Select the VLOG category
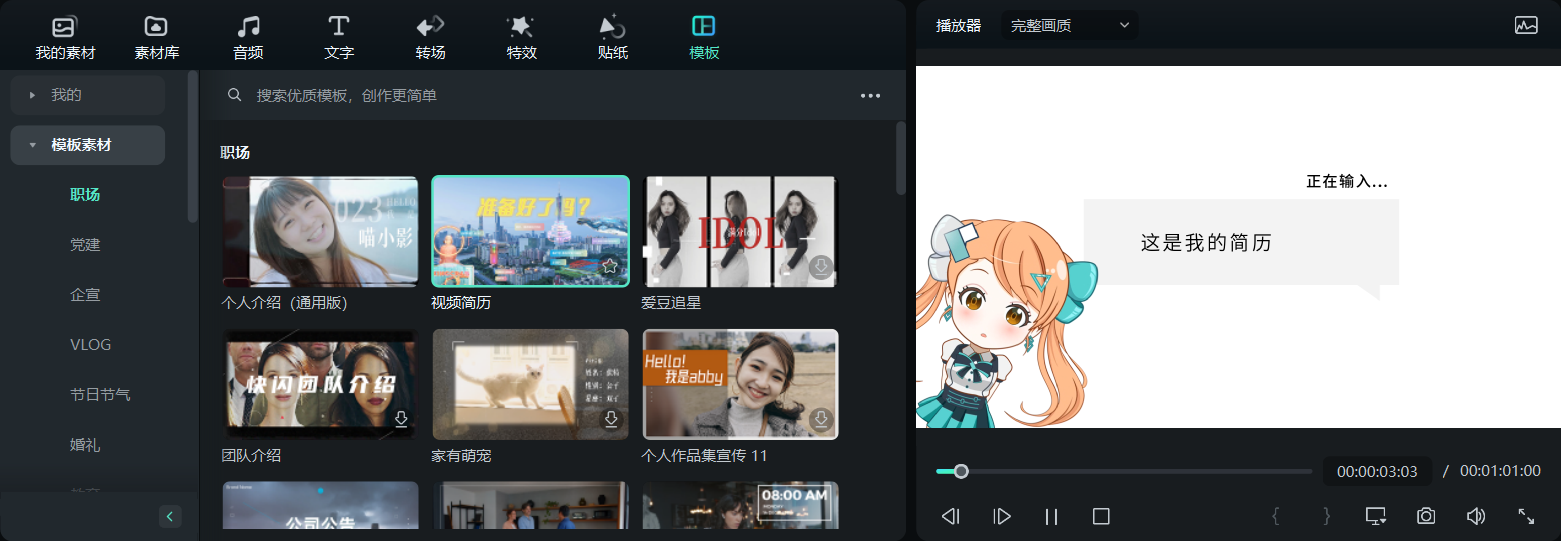 (x=90, y=345)
